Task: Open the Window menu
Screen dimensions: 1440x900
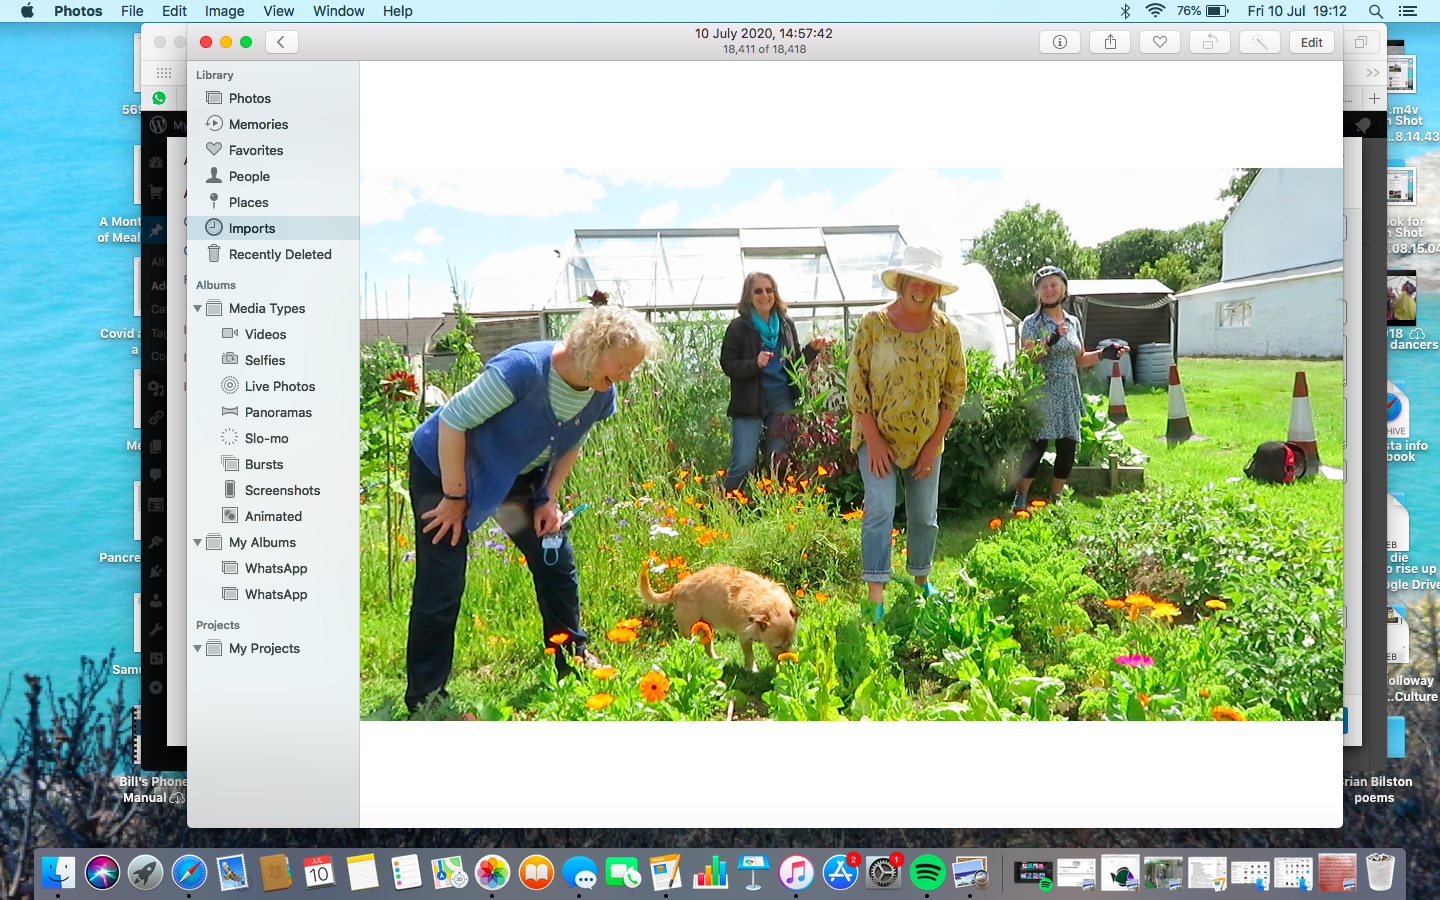Action: 338,11
